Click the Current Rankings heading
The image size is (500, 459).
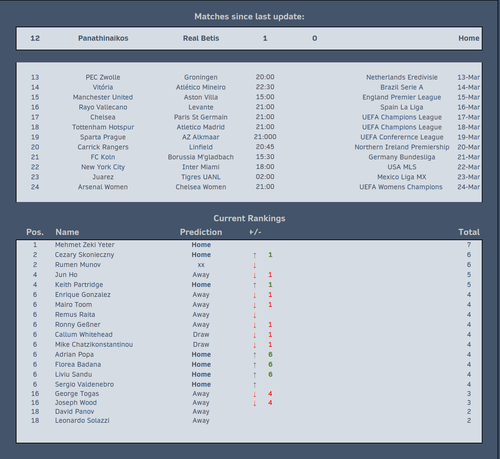coord(249,218)
